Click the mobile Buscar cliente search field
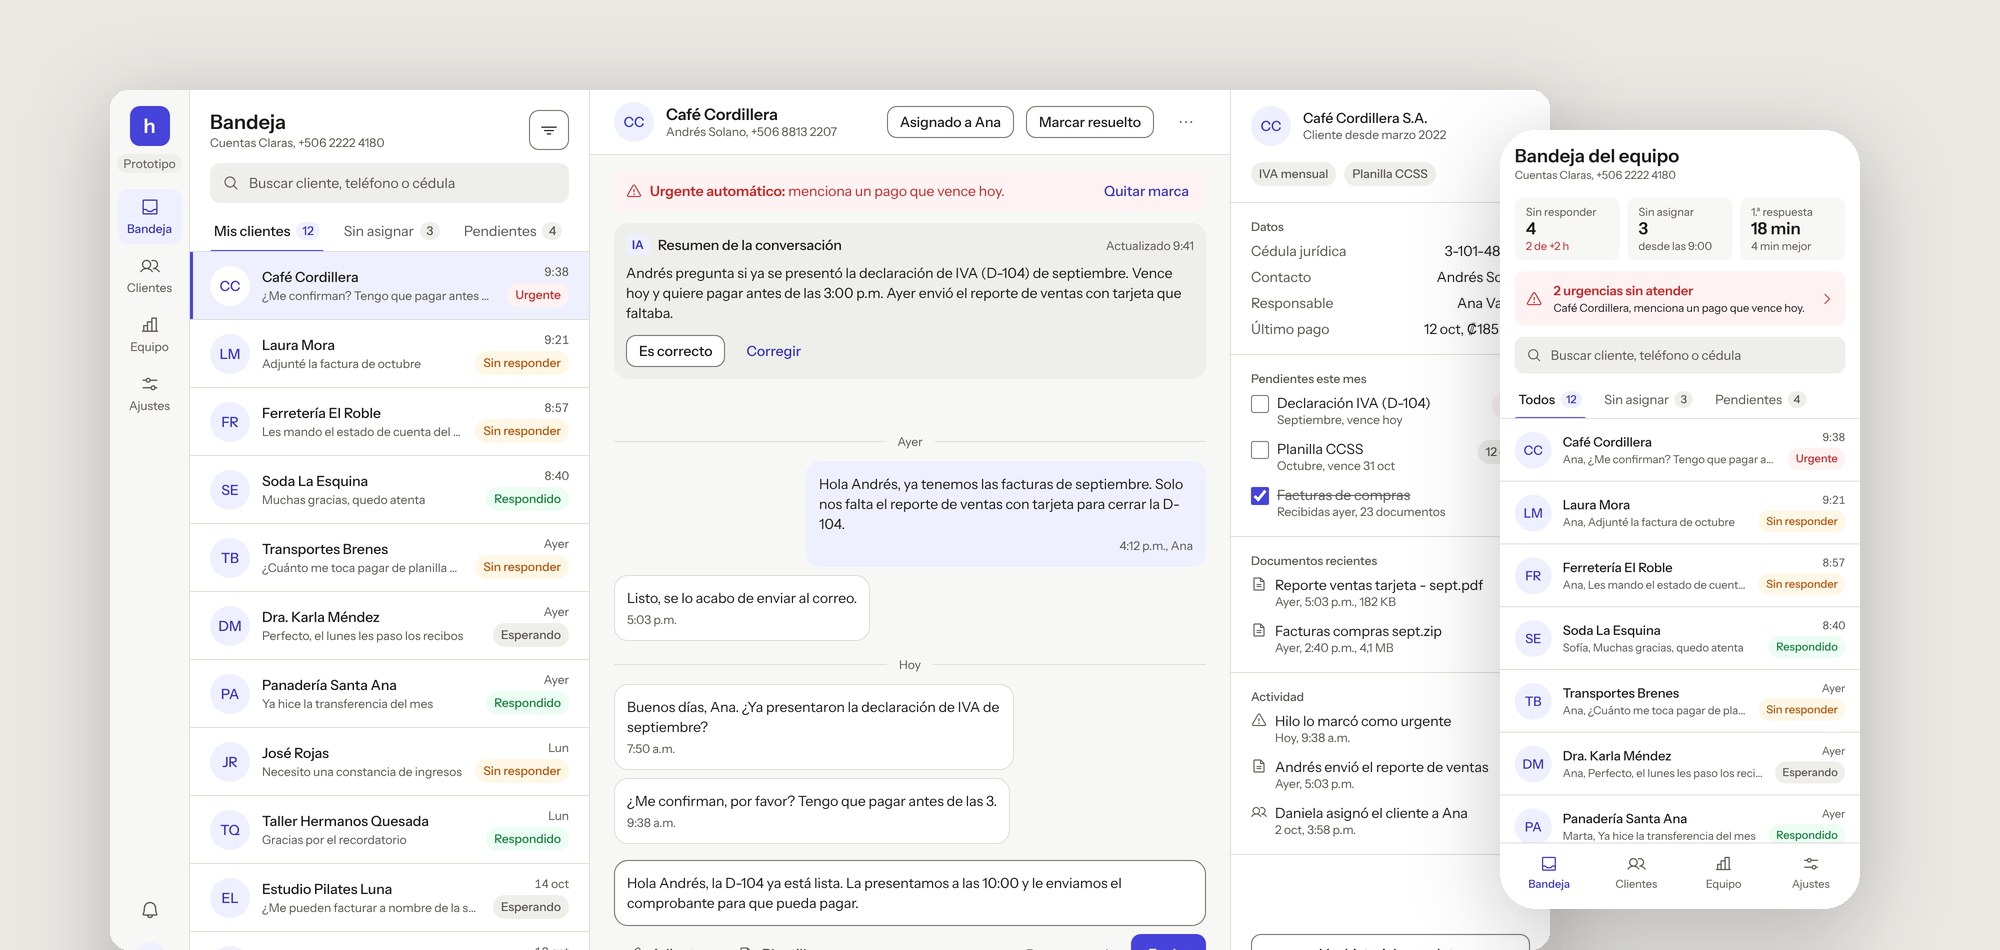Image resolution: width=2000 pixels, height=950 pixels. pyautogui.click(x=1680, y=355)
